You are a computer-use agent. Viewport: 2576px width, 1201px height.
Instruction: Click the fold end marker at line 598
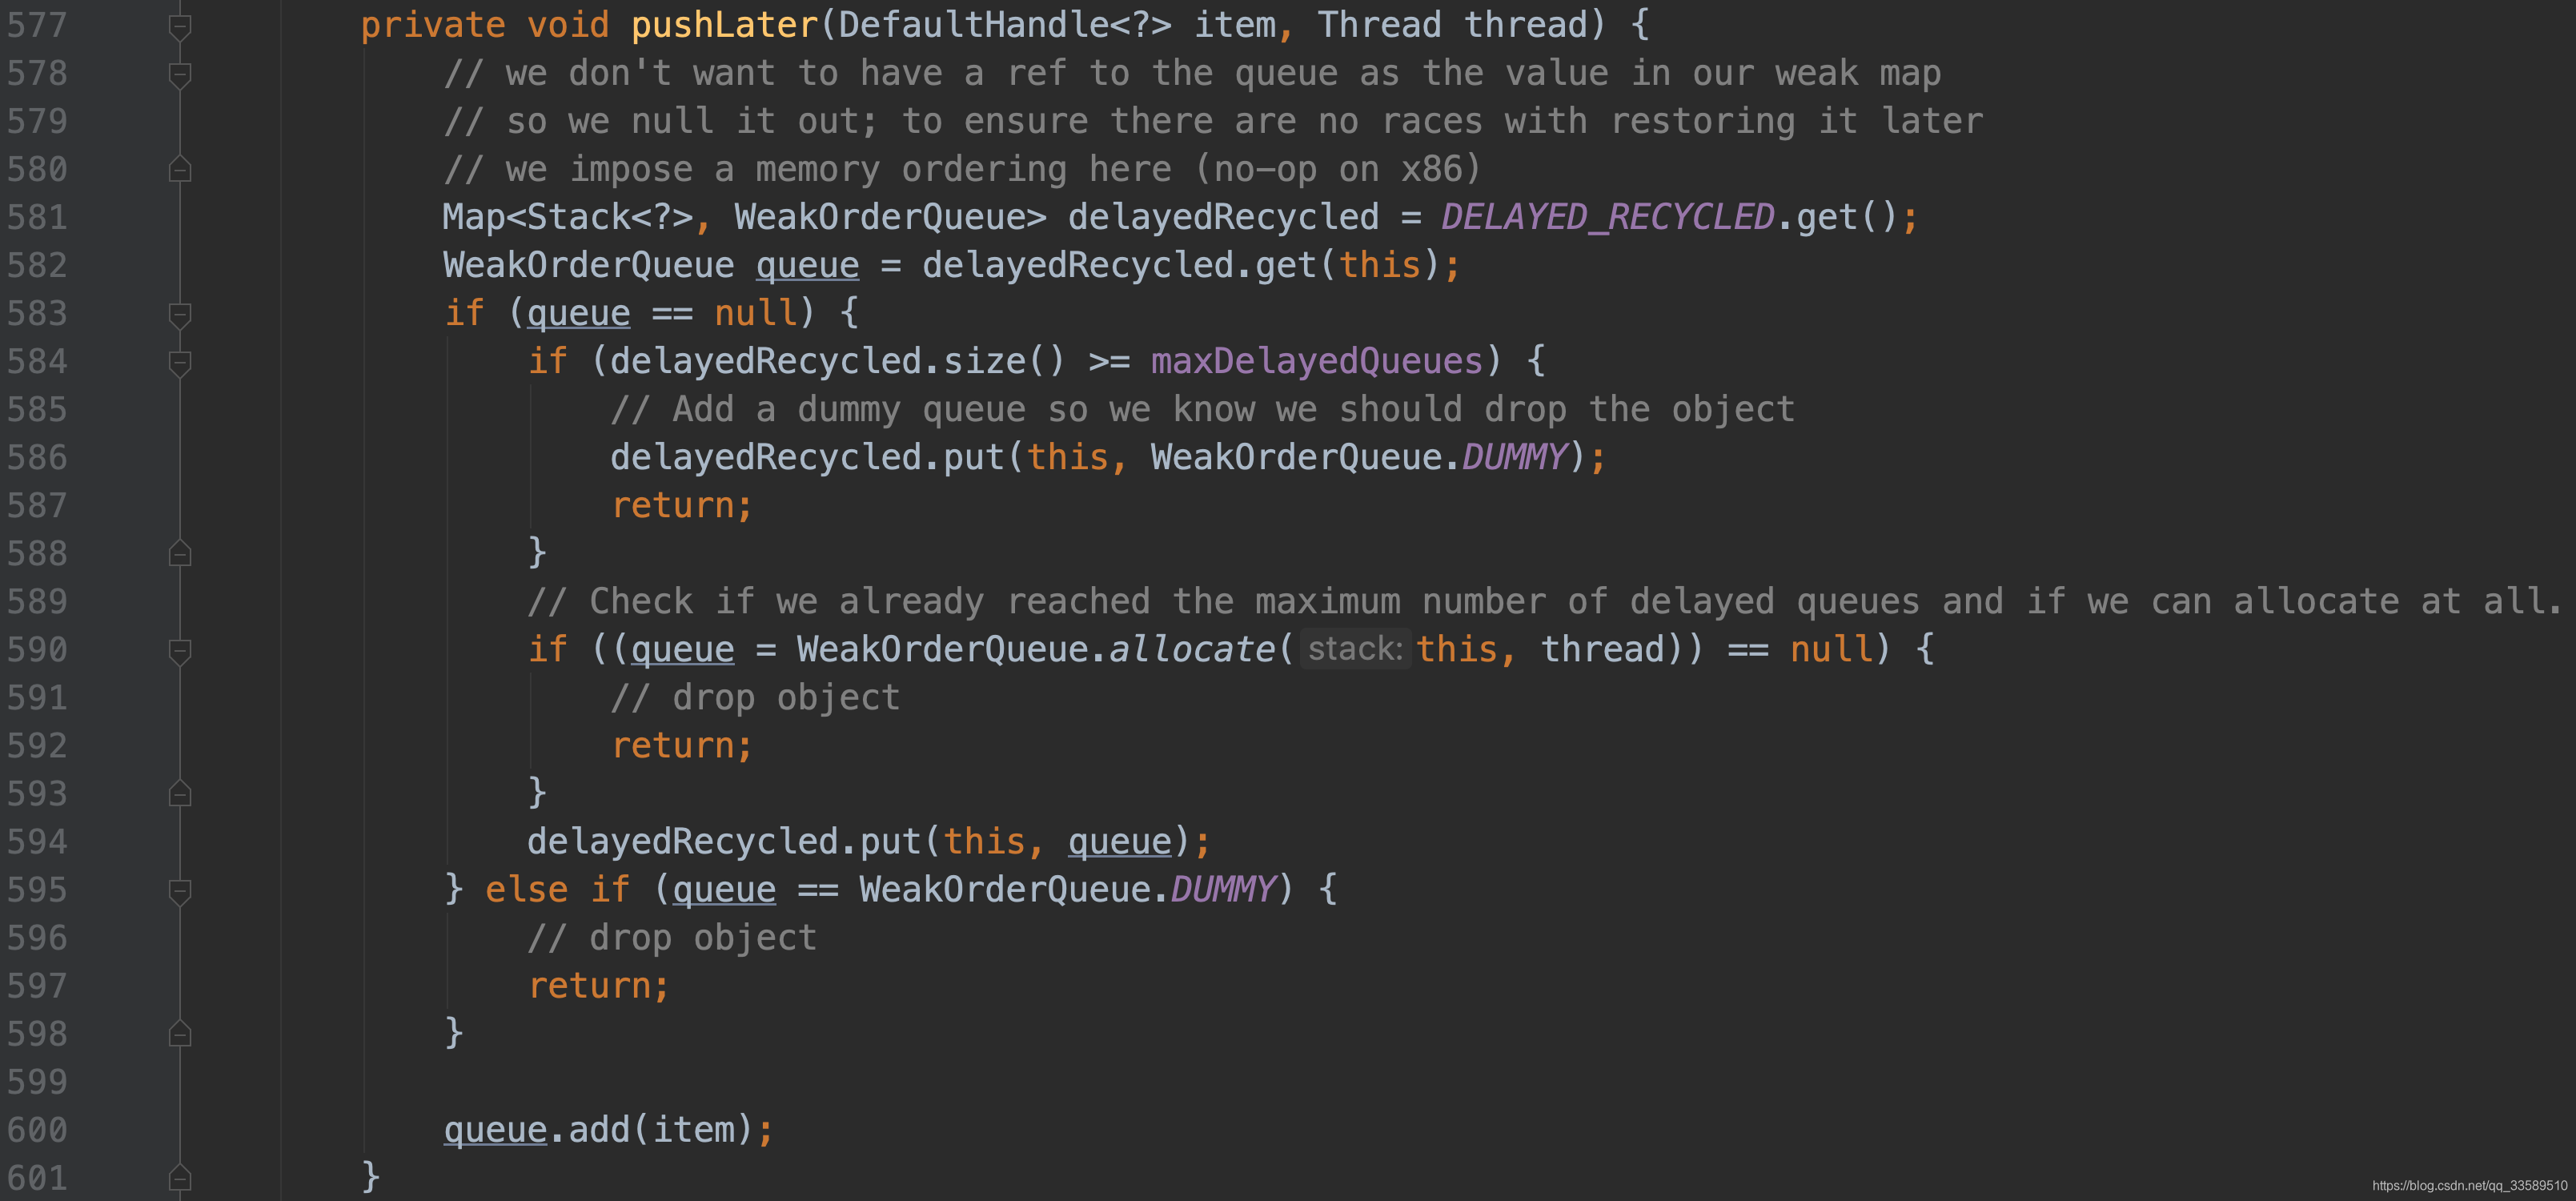pos(180,1033)
